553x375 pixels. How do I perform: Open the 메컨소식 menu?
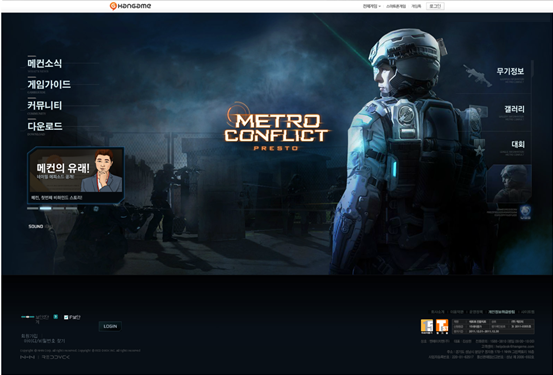coord(45,63)
